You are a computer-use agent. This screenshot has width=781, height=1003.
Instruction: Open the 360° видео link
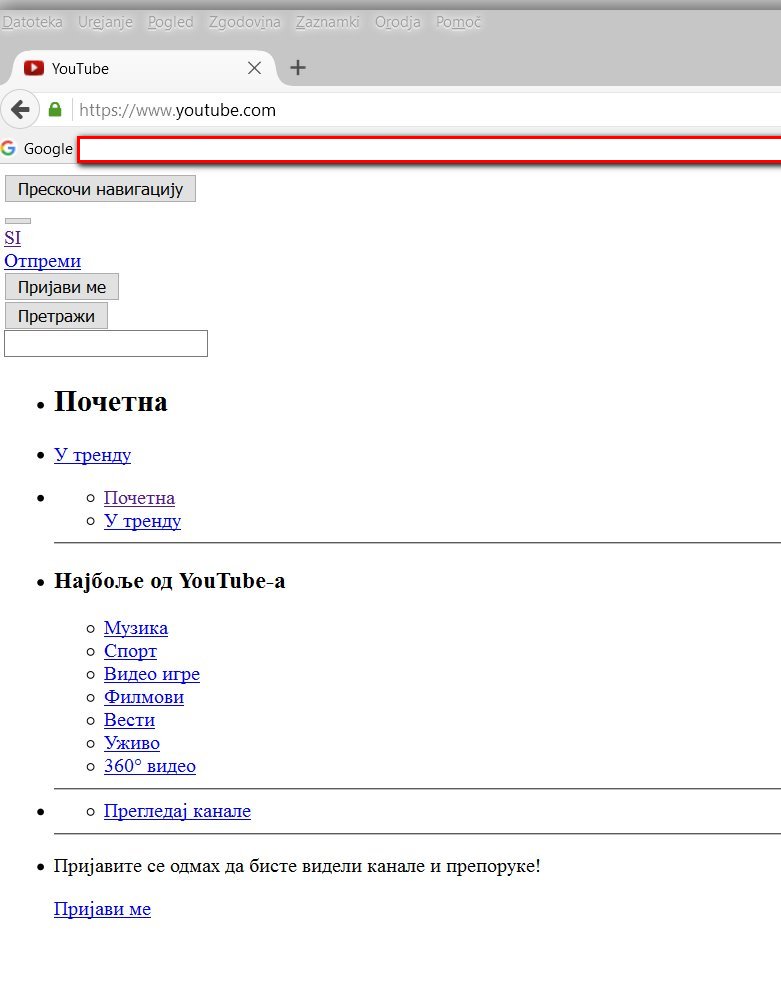150,766
